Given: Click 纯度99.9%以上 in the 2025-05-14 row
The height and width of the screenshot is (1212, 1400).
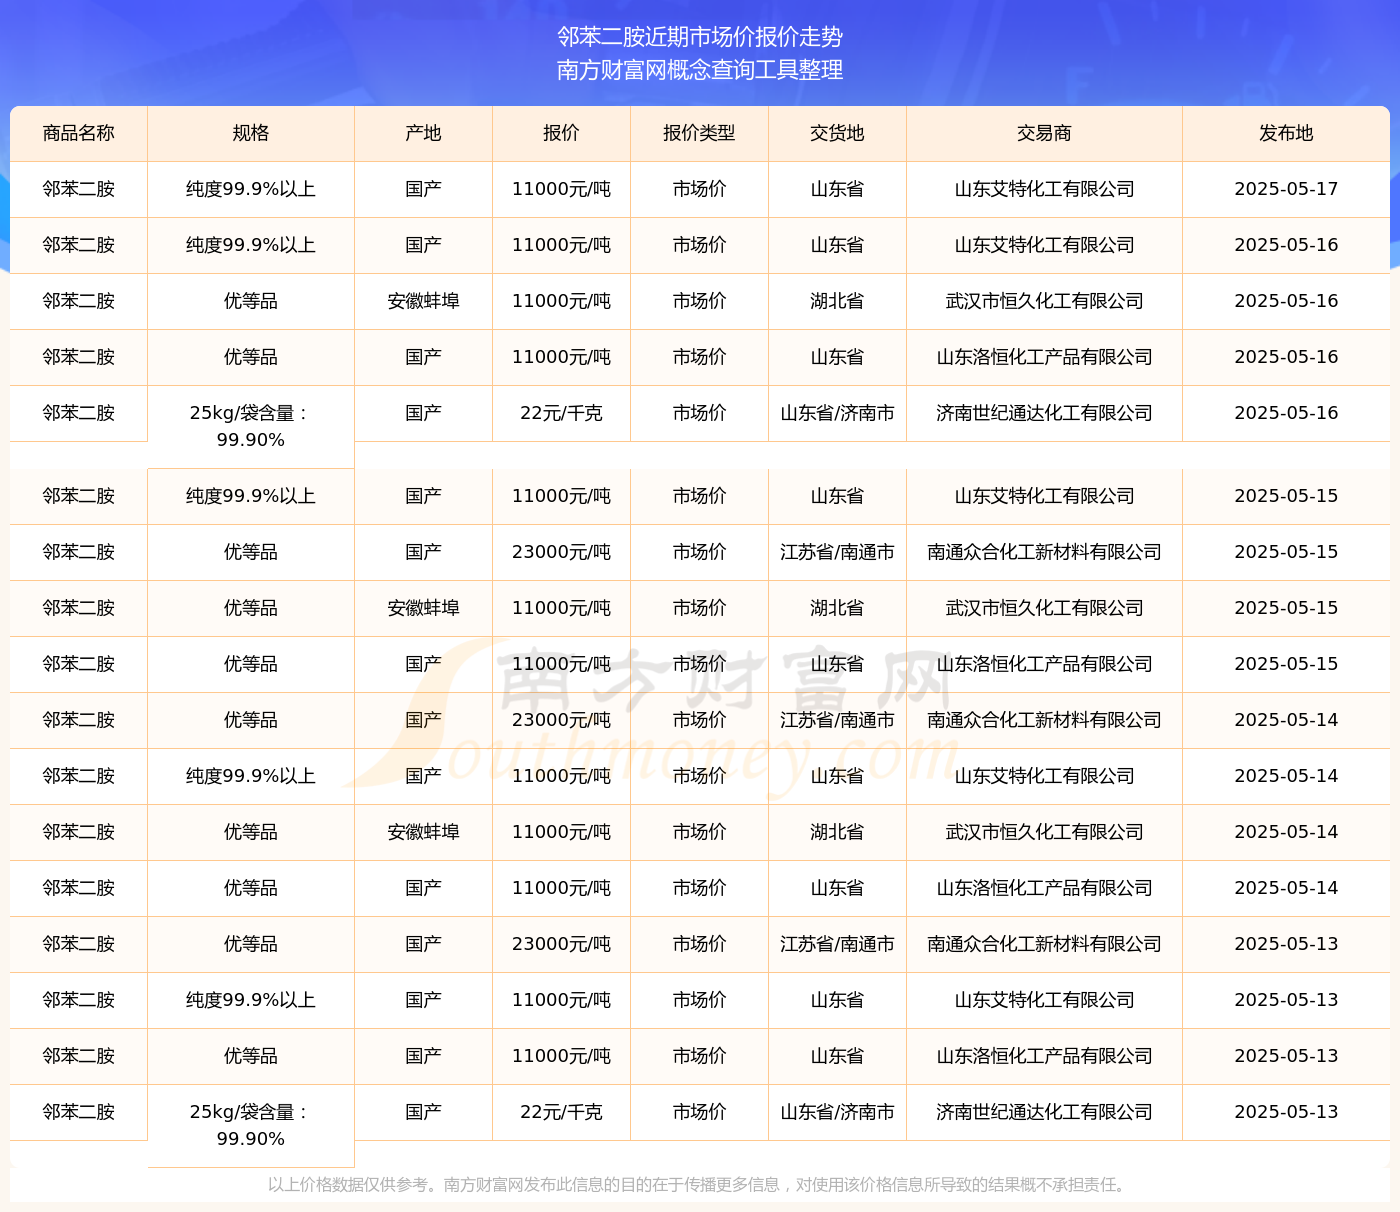Looking at the screenshot, I should [x=251, y=776].
